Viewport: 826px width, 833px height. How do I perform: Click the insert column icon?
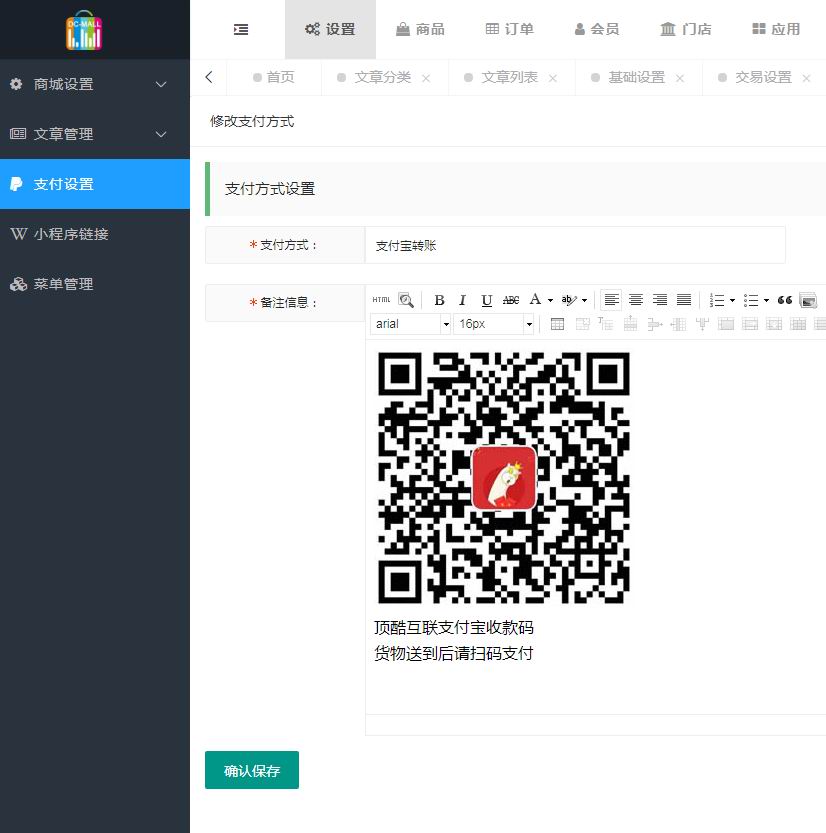pyautogui.click(x=678, y=324)
